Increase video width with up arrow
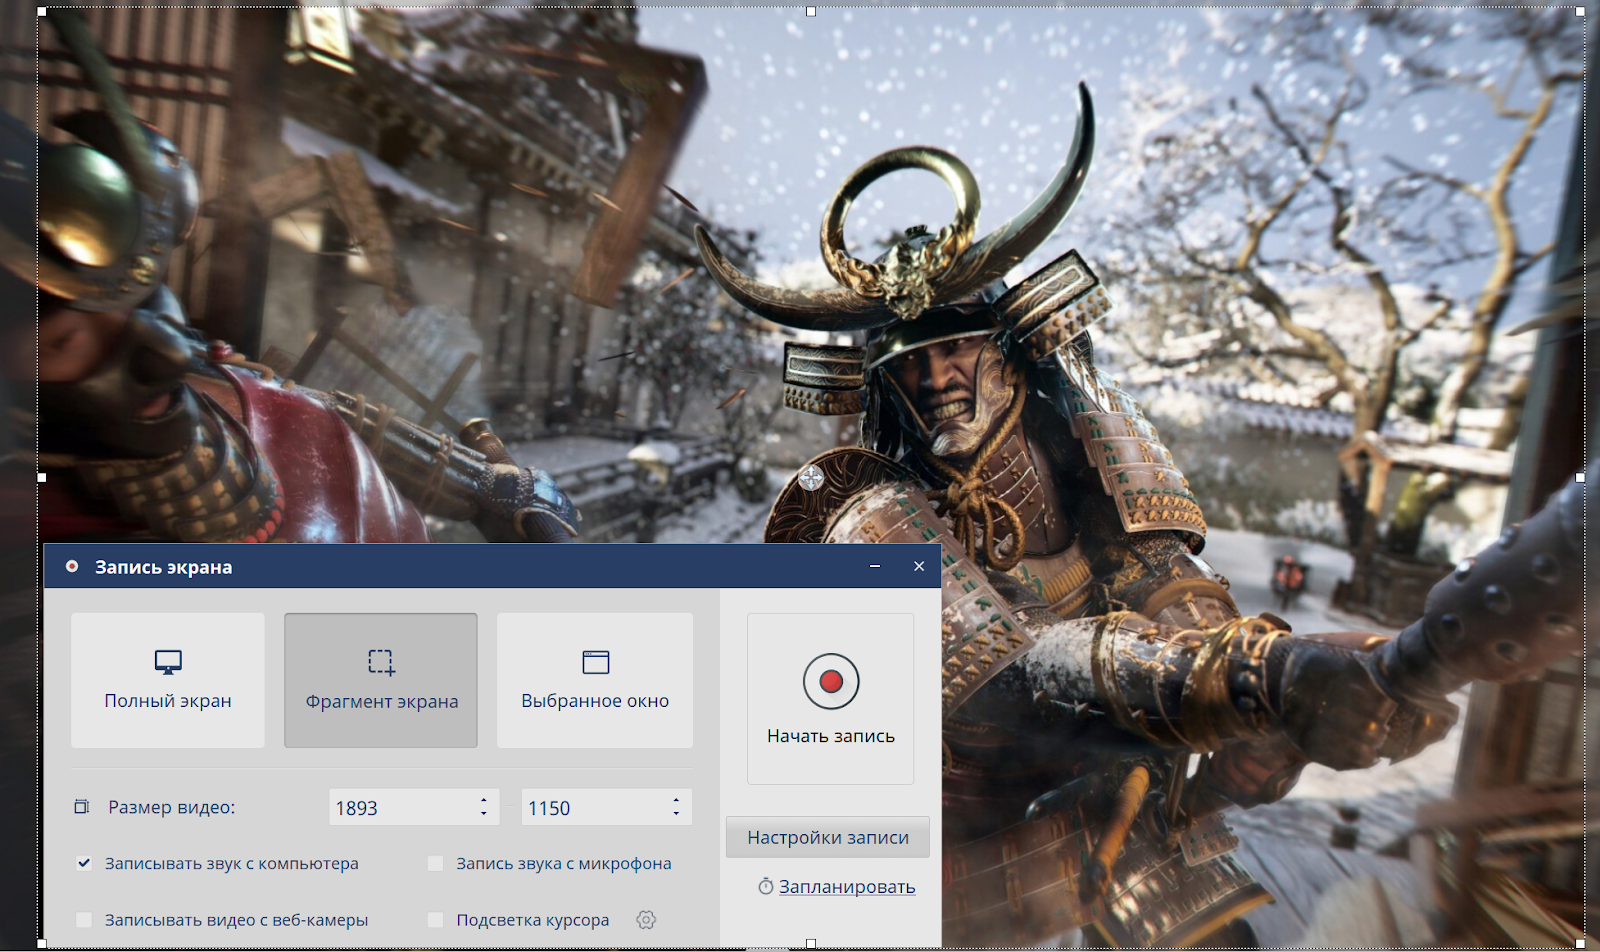This screenshot has height=952, width=1600. (x=484, y=800)
